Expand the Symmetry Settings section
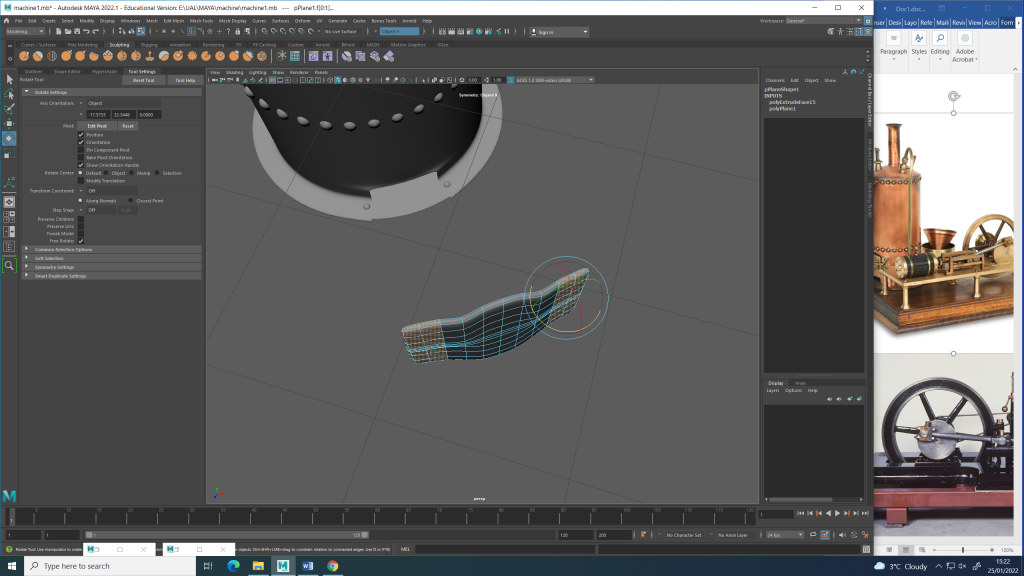1024x576 pixels. tap(55, 267)
